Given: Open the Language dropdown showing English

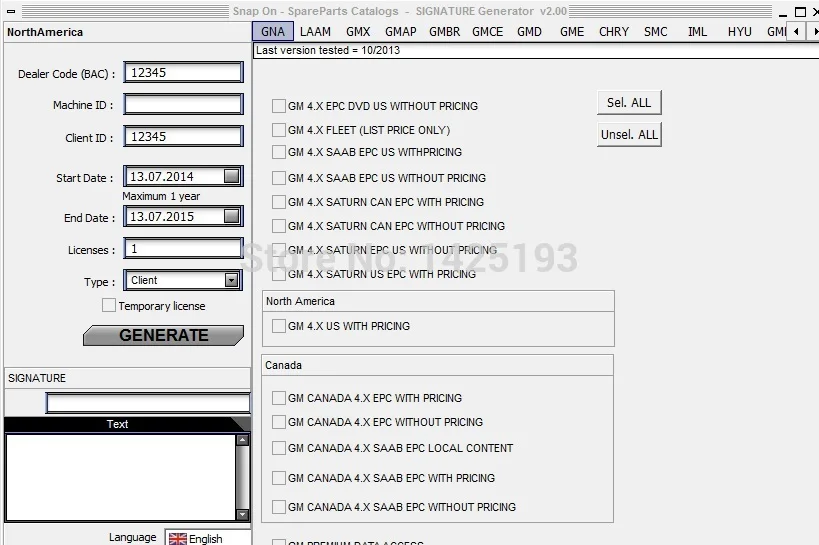Looking at the screenshot, I should (208, 538).
